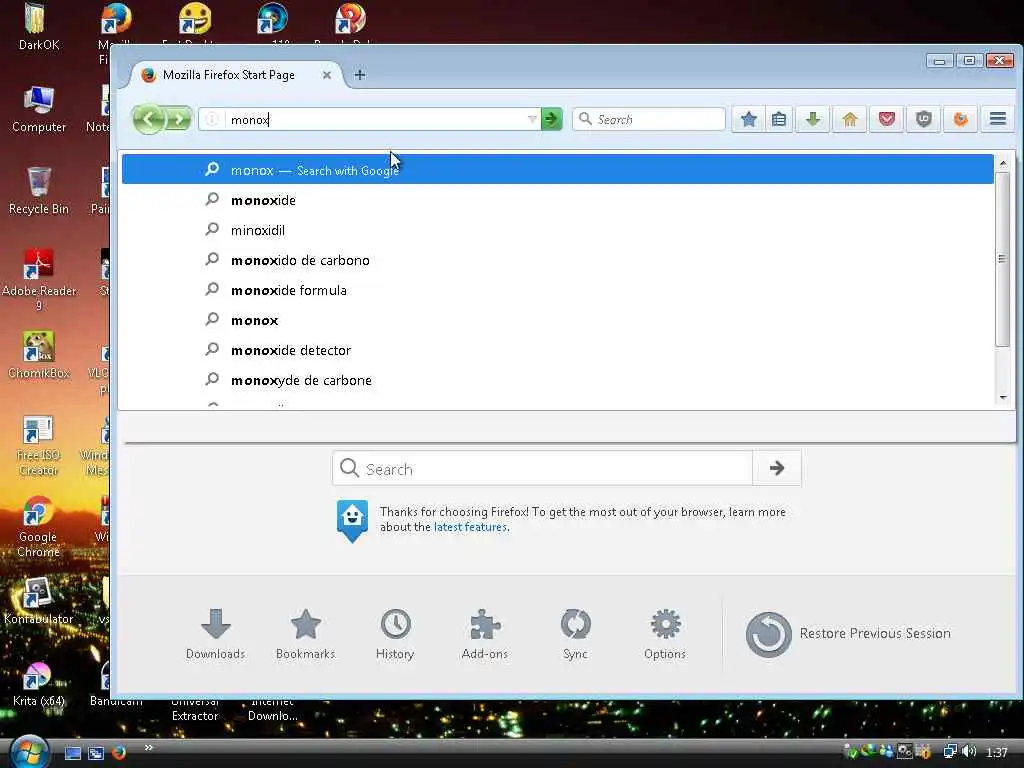1024x768 pixels.
Task: Open the address bar history dropdown arrow
Action: 532,119
